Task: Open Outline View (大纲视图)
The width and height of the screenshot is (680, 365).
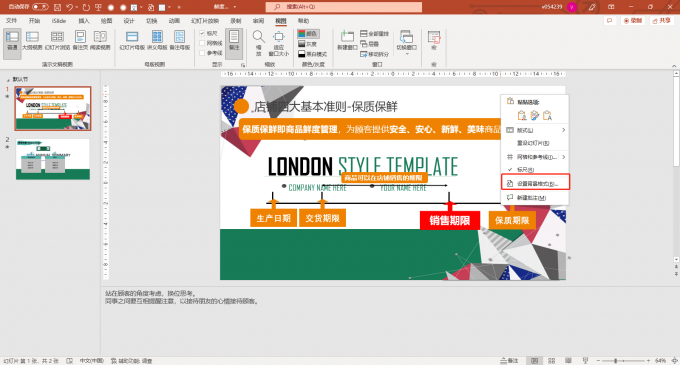Action: [32, 41]
